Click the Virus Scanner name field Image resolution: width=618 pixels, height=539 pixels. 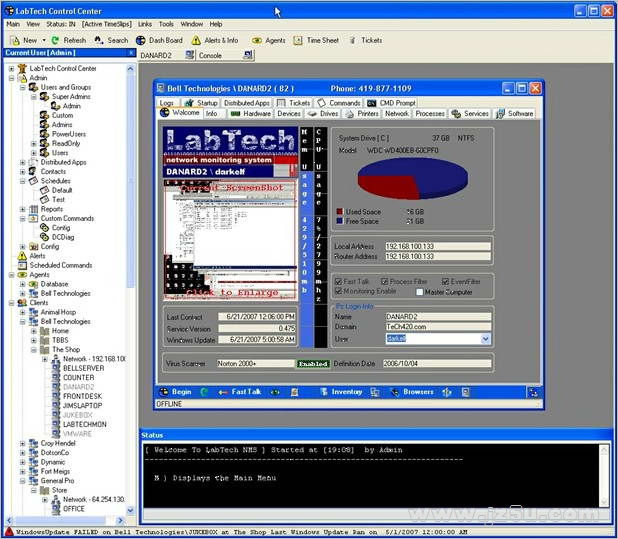click(x=255, y=363)
